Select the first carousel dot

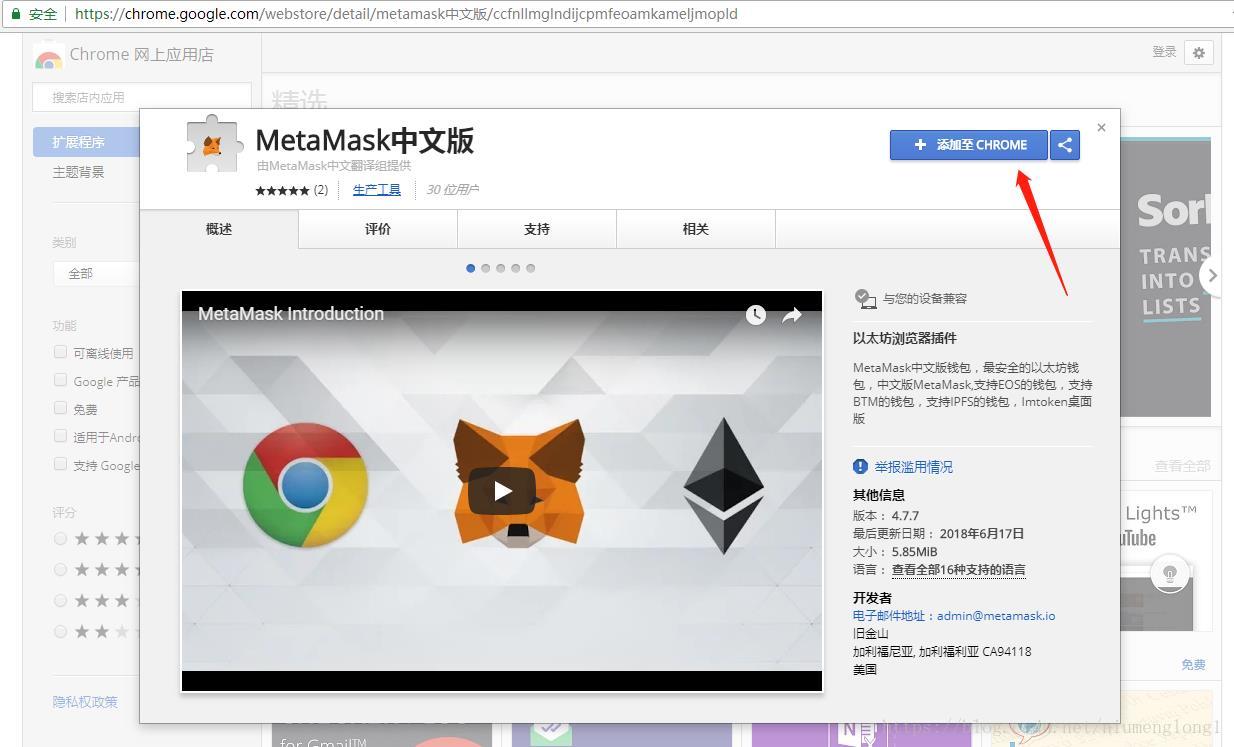pos(471,268)
